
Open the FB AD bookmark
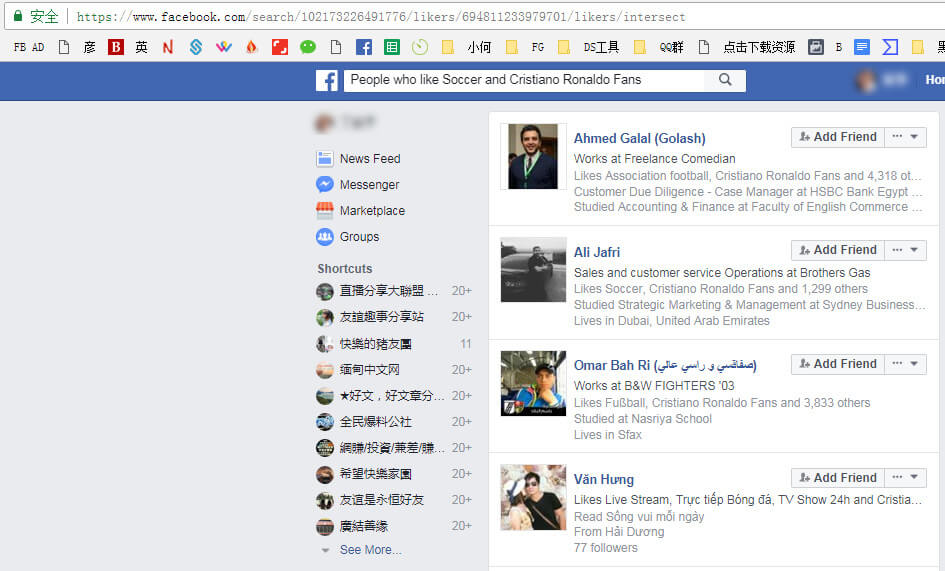(x=29, y=47)
